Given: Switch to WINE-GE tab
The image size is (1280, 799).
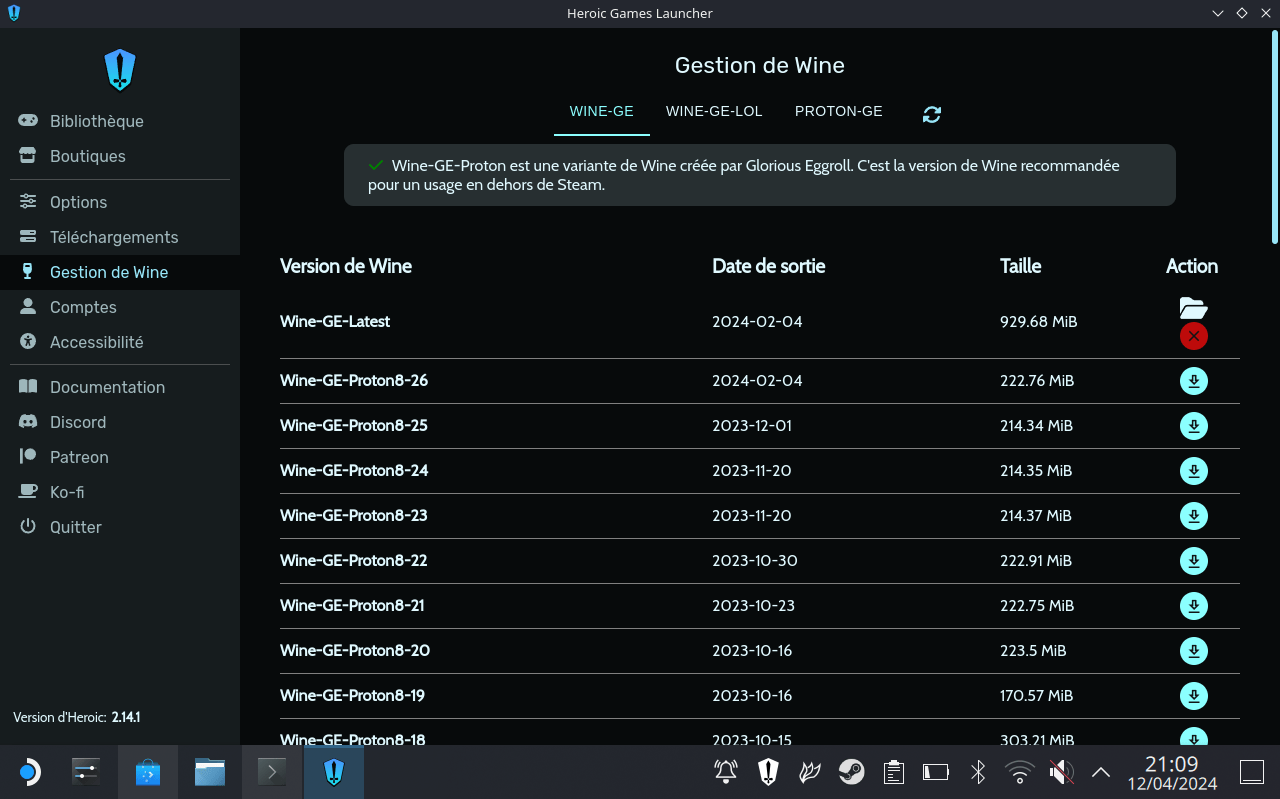Looking at the screenshot, I should coord(602,111).
